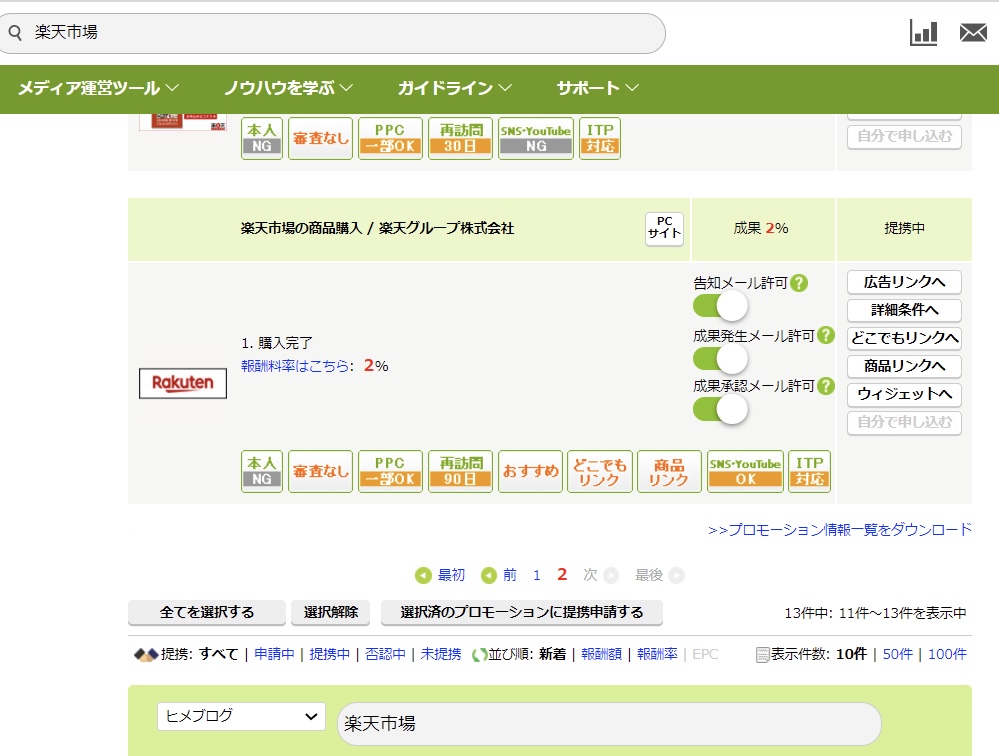Click the bar chart report icon
The width and height of the screenshot is (999, 756).
click(x=923, y=33)
